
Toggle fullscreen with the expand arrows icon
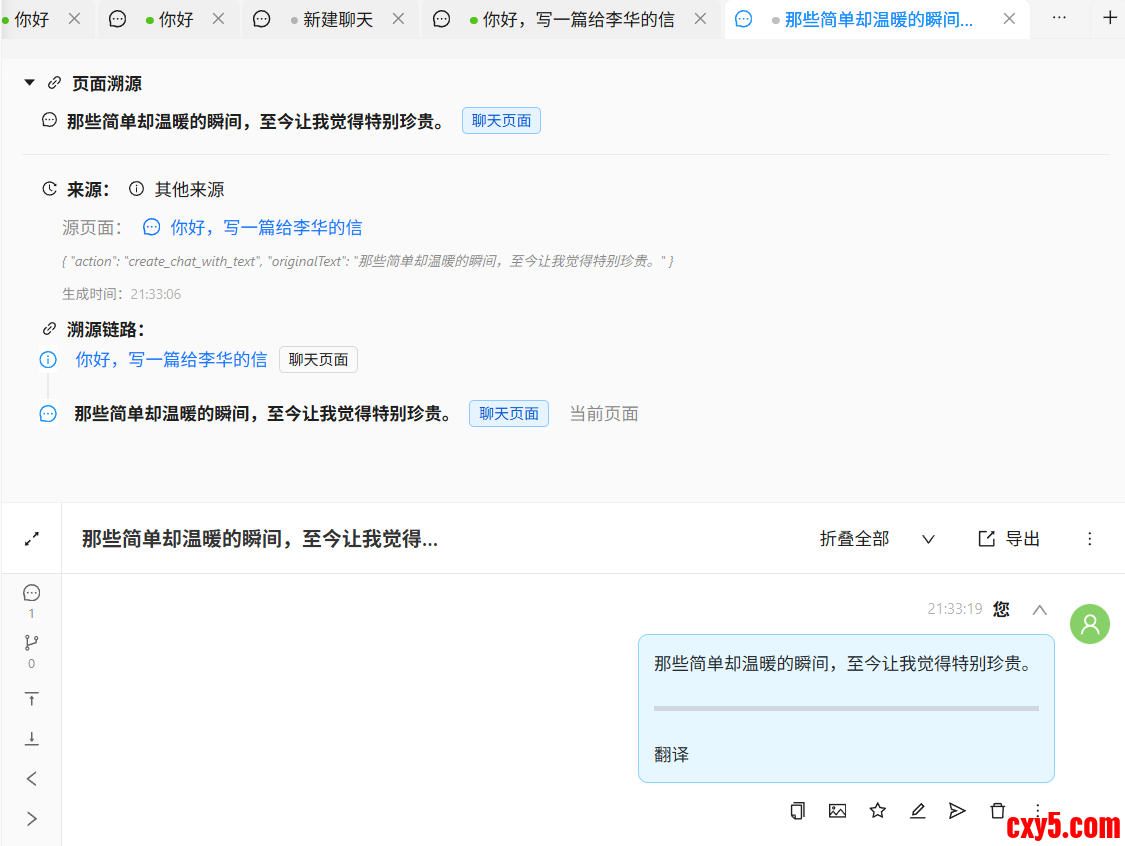tap(32, 539)
